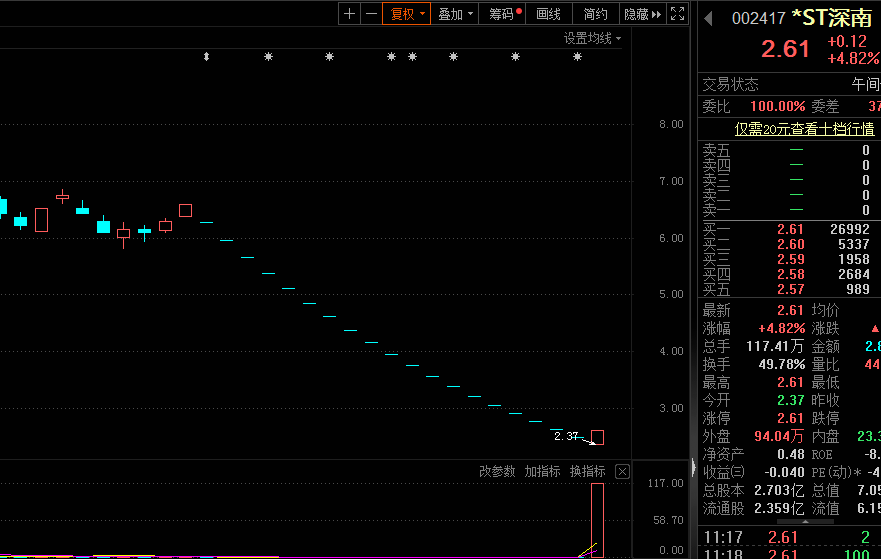Click the plus zoom-in chart button

pyautogui.click(x=349, y=13)
